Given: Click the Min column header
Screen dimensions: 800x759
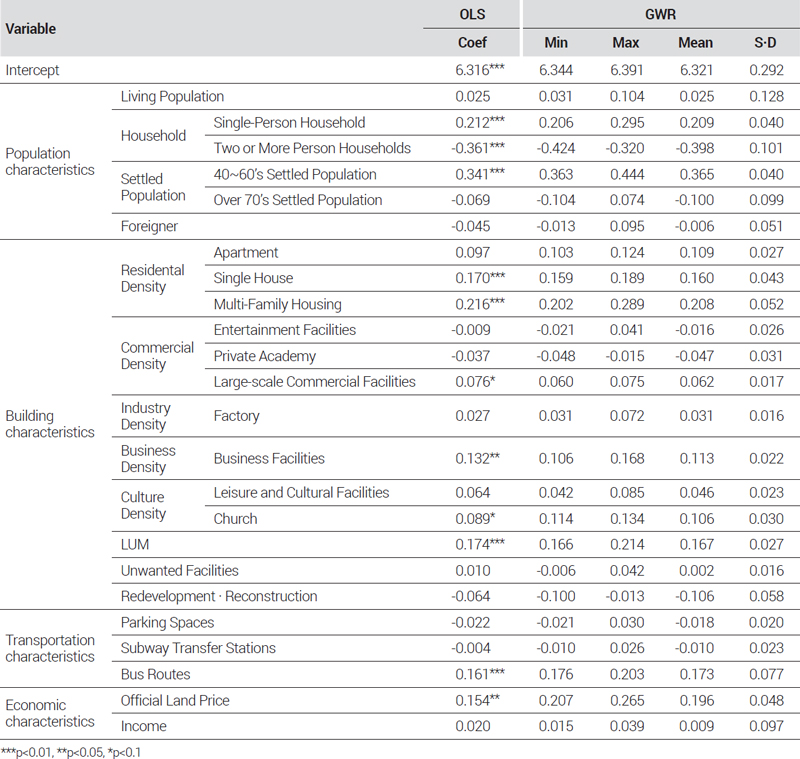Looking at the screenshot, I should pos(556,43).
